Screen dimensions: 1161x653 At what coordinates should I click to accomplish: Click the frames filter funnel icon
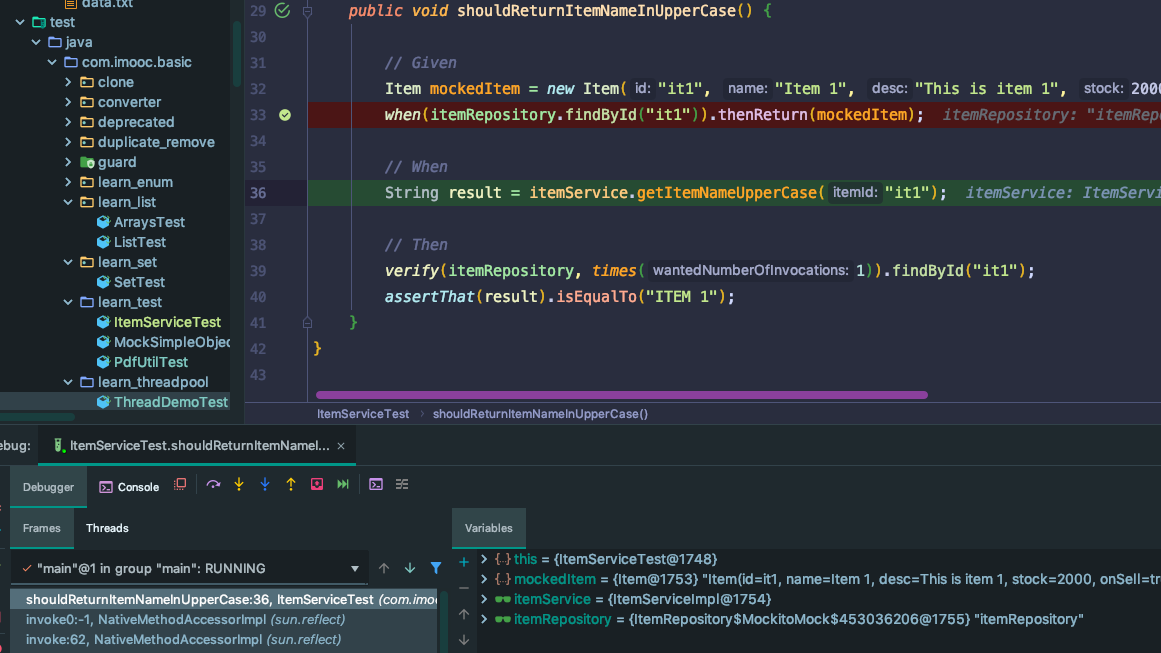(436, 568)
